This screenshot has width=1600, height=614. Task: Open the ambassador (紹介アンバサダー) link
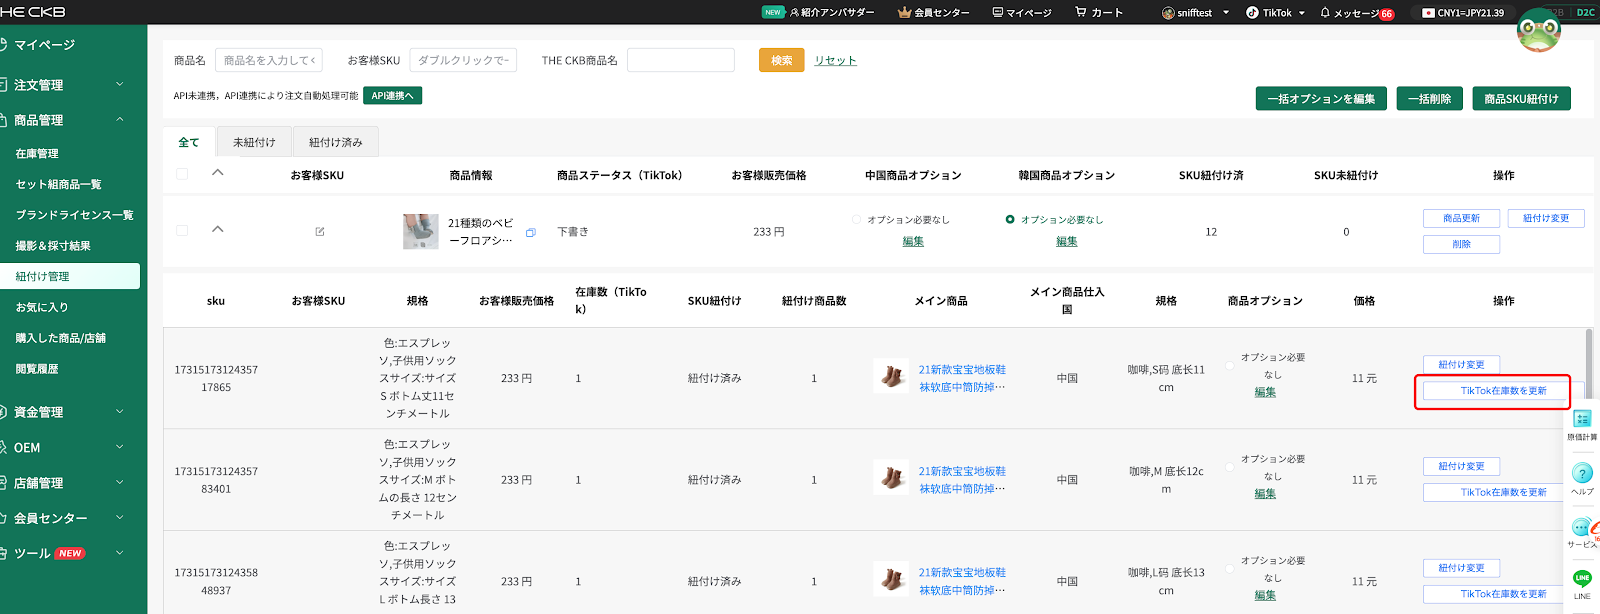(831, 13)
